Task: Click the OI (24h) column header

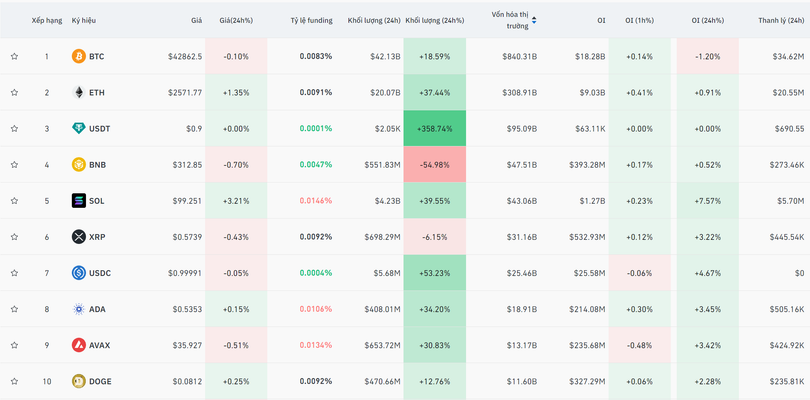Action: [x=710, y=20]
